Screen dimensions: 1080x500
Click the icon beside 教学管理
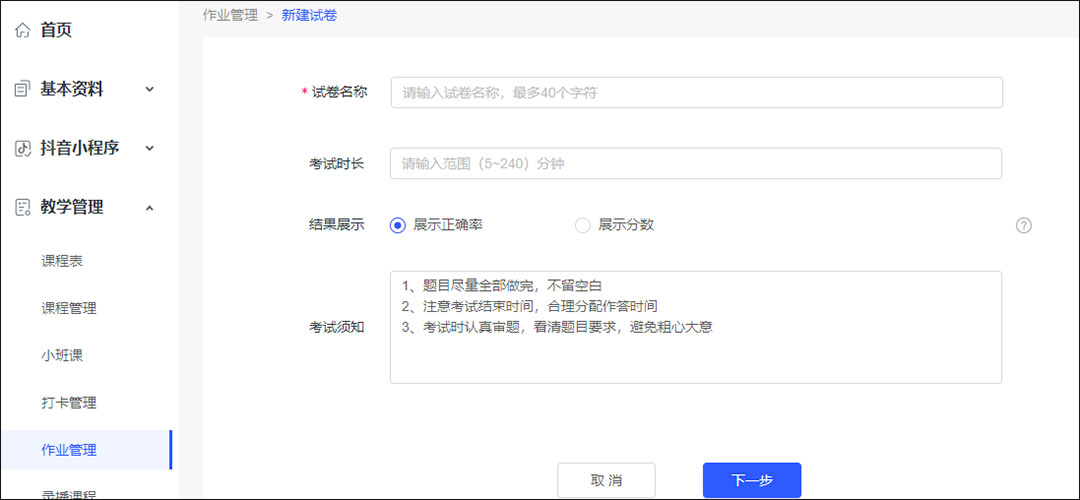click(23, 207)
